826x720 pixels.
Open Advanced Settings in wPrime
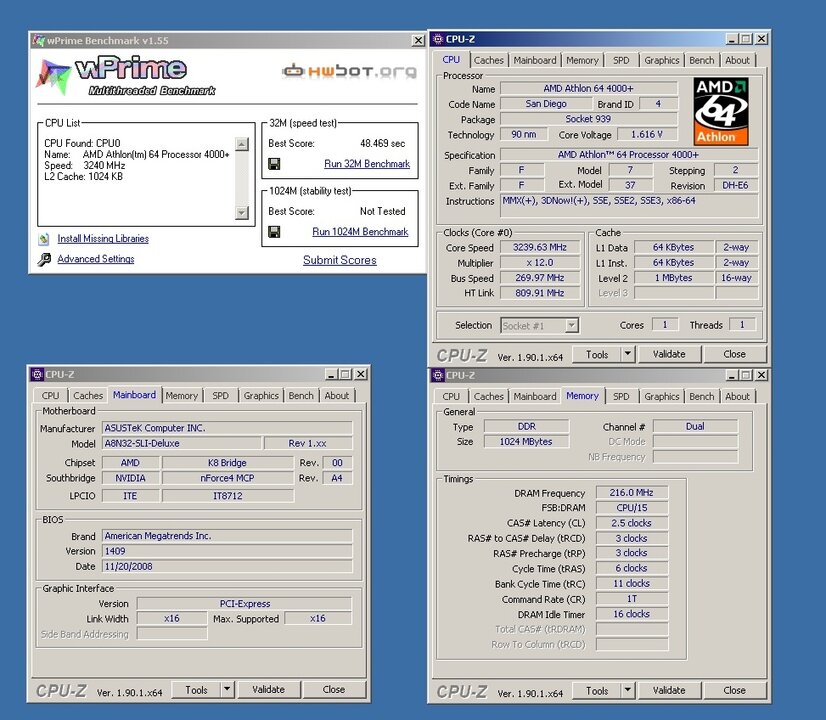(95, 259)
